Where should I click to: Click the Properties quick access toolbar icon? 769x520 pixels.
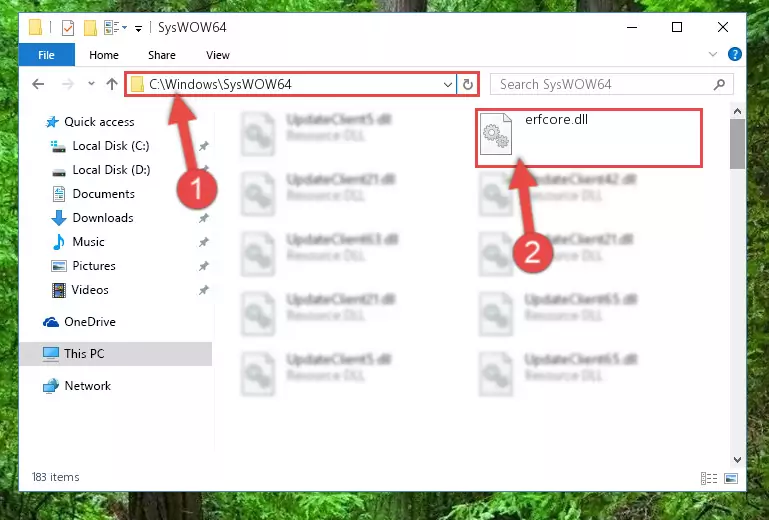pos(68,28)
